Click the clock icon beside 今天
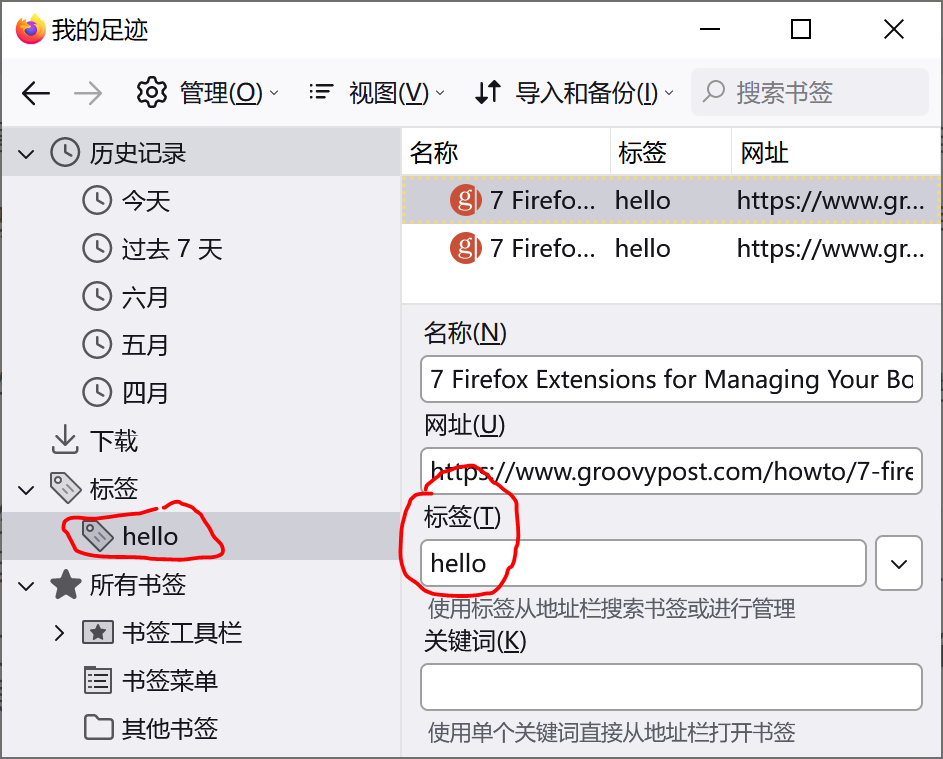 (x=97, y=201)
